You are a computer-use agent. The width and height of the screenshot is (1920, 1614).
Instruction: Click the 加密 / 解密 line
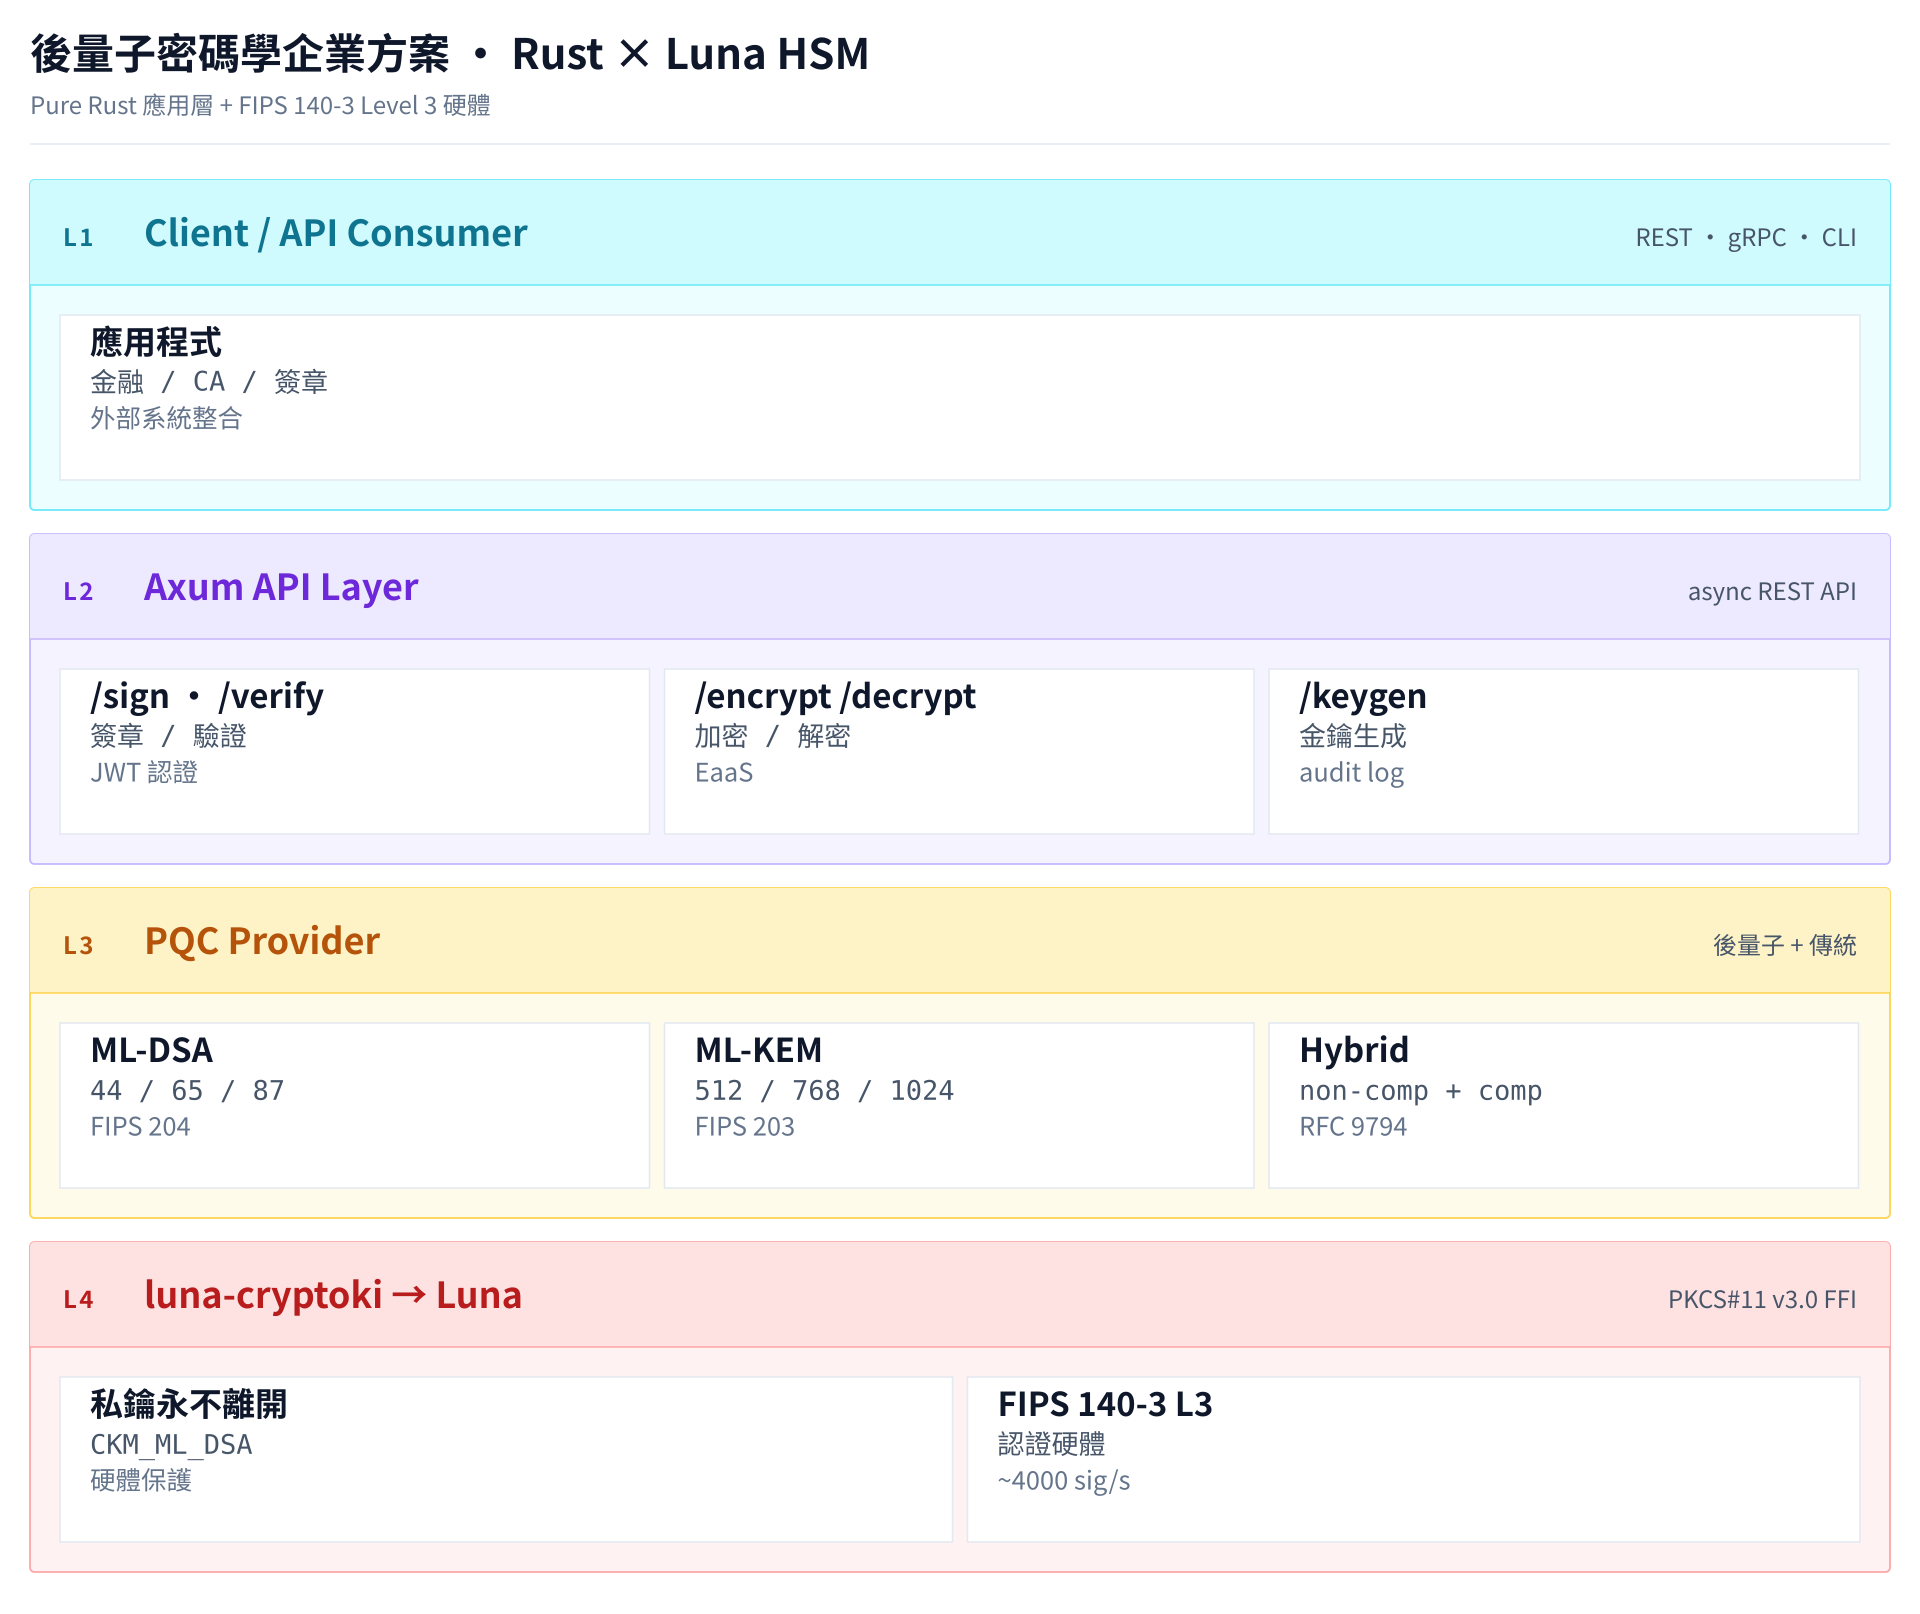773,736
